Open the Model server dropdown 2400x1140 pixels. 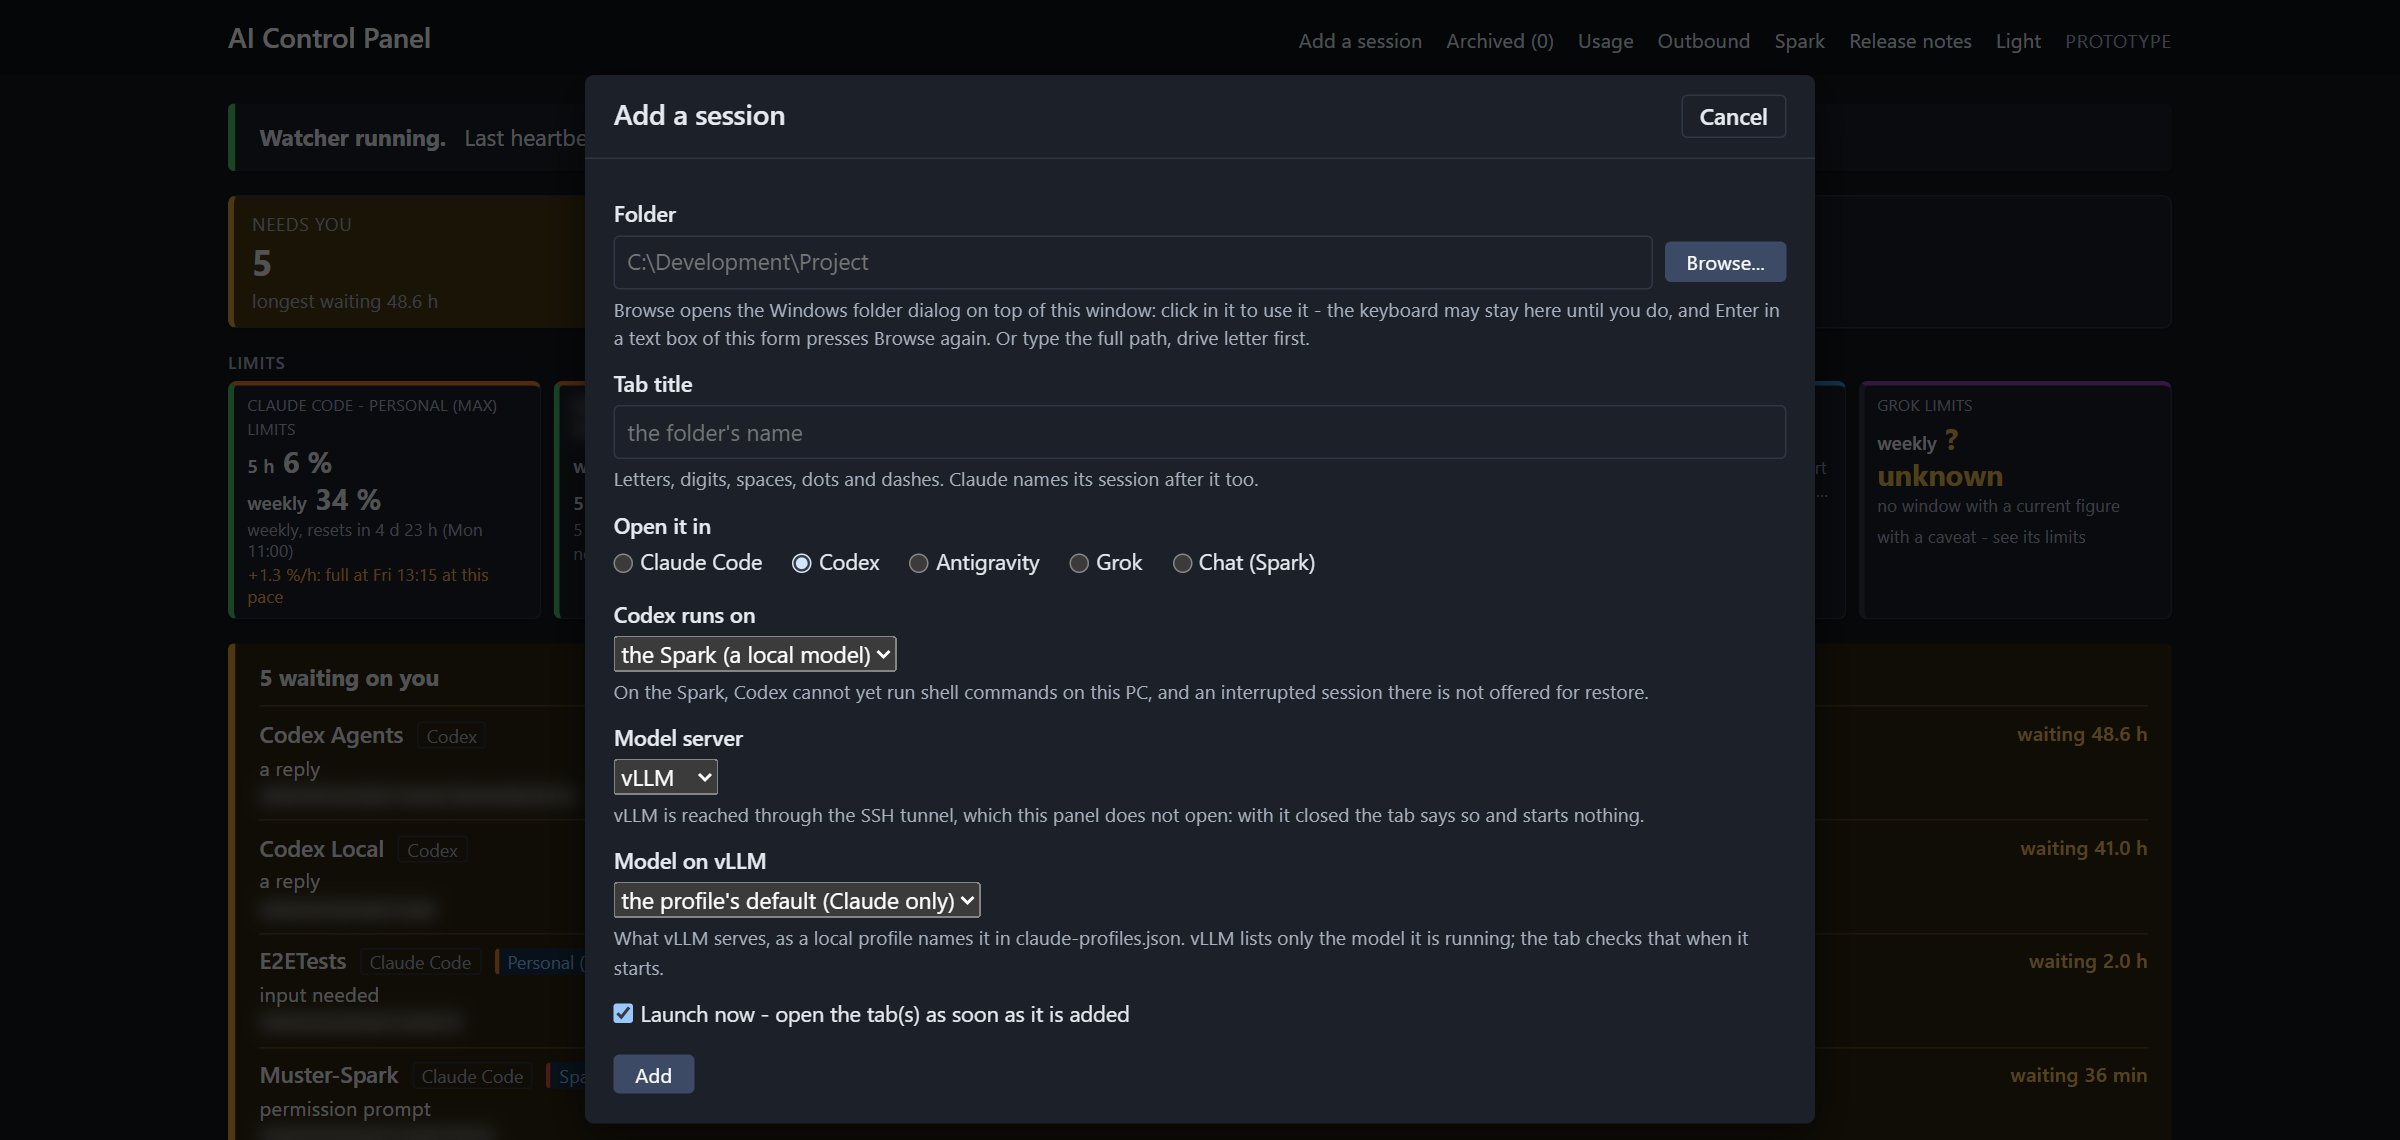[665, 777]
